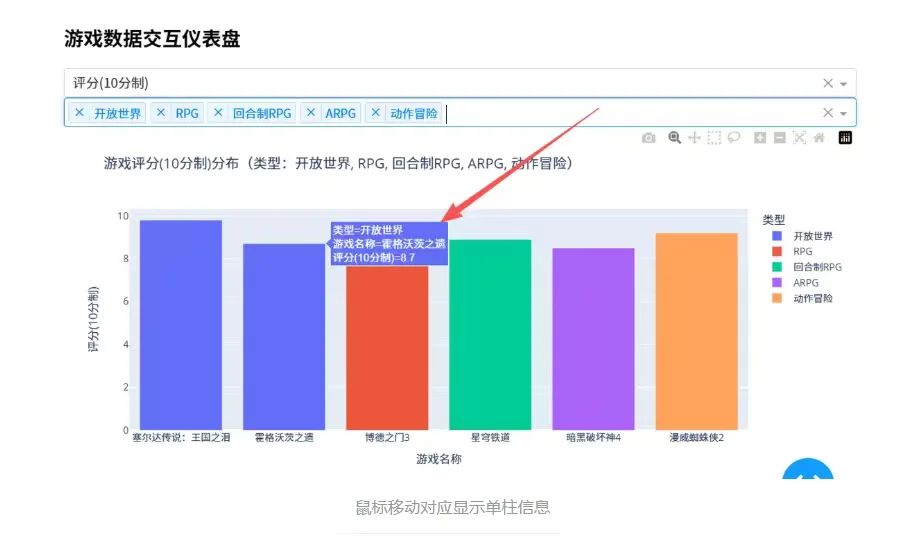Click the 开放世界 tag label

pyautogui.click(x=118, y=113)
